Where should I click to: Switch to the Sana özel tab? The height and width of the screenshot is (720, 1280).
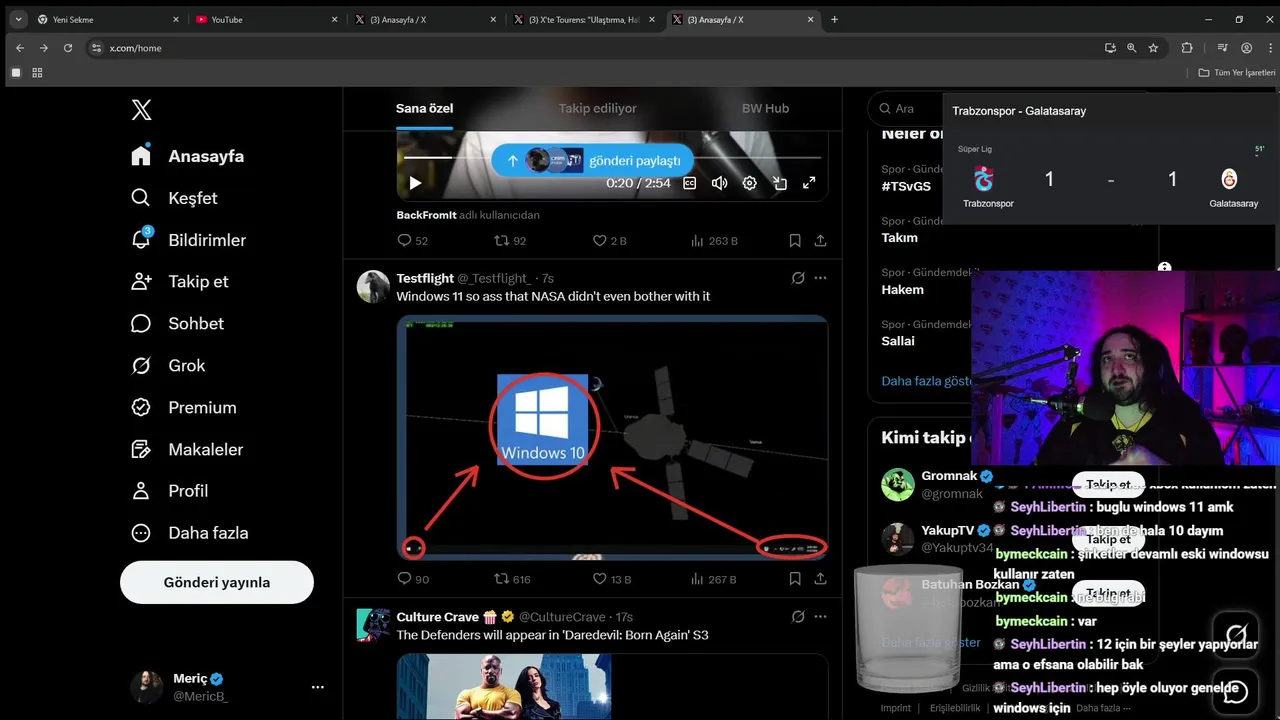coord(424,108)
